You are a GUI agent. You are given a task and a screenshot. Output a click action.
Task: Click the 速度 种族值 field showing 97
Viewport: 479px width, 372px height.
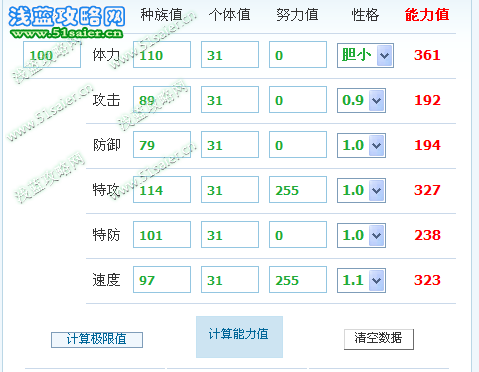pyautogui.click(x=162, y=280)
